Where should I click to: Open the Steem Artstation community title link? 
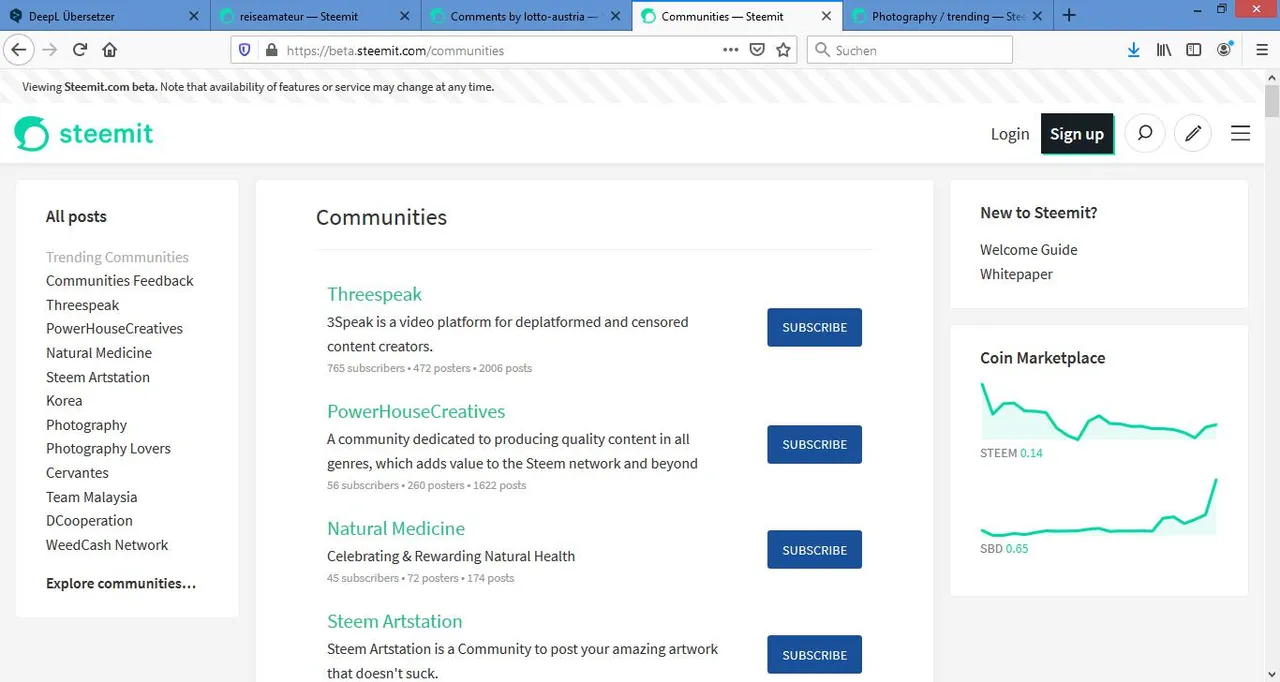pyautogui.click(x=394, y=621)
